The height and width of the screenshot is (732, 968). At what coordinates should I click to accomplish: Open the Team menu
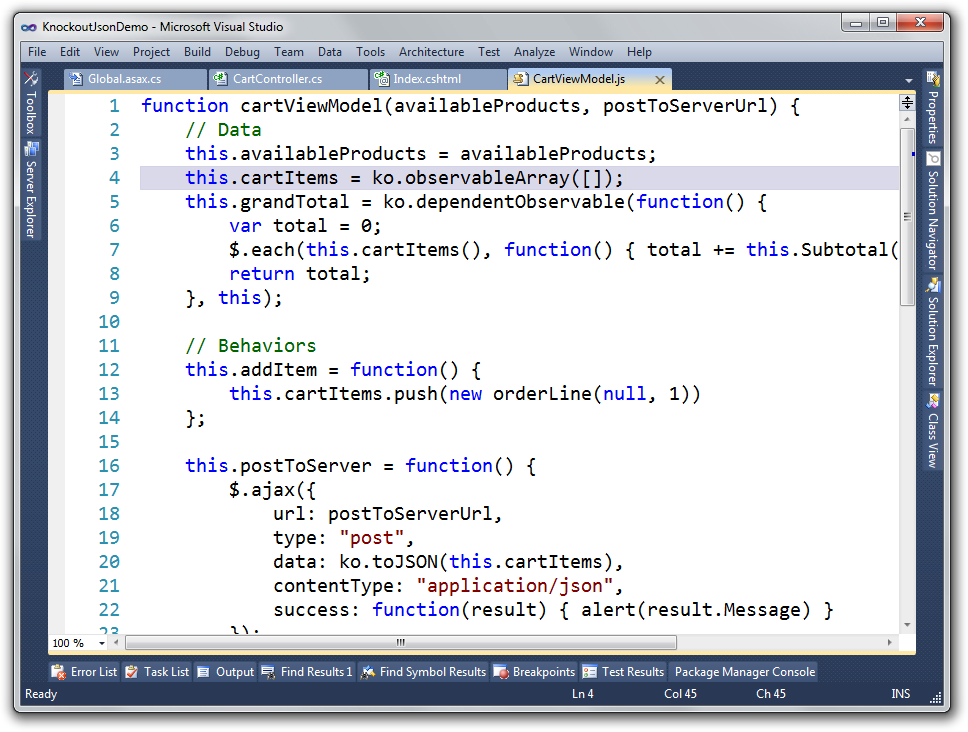(289, 52)
